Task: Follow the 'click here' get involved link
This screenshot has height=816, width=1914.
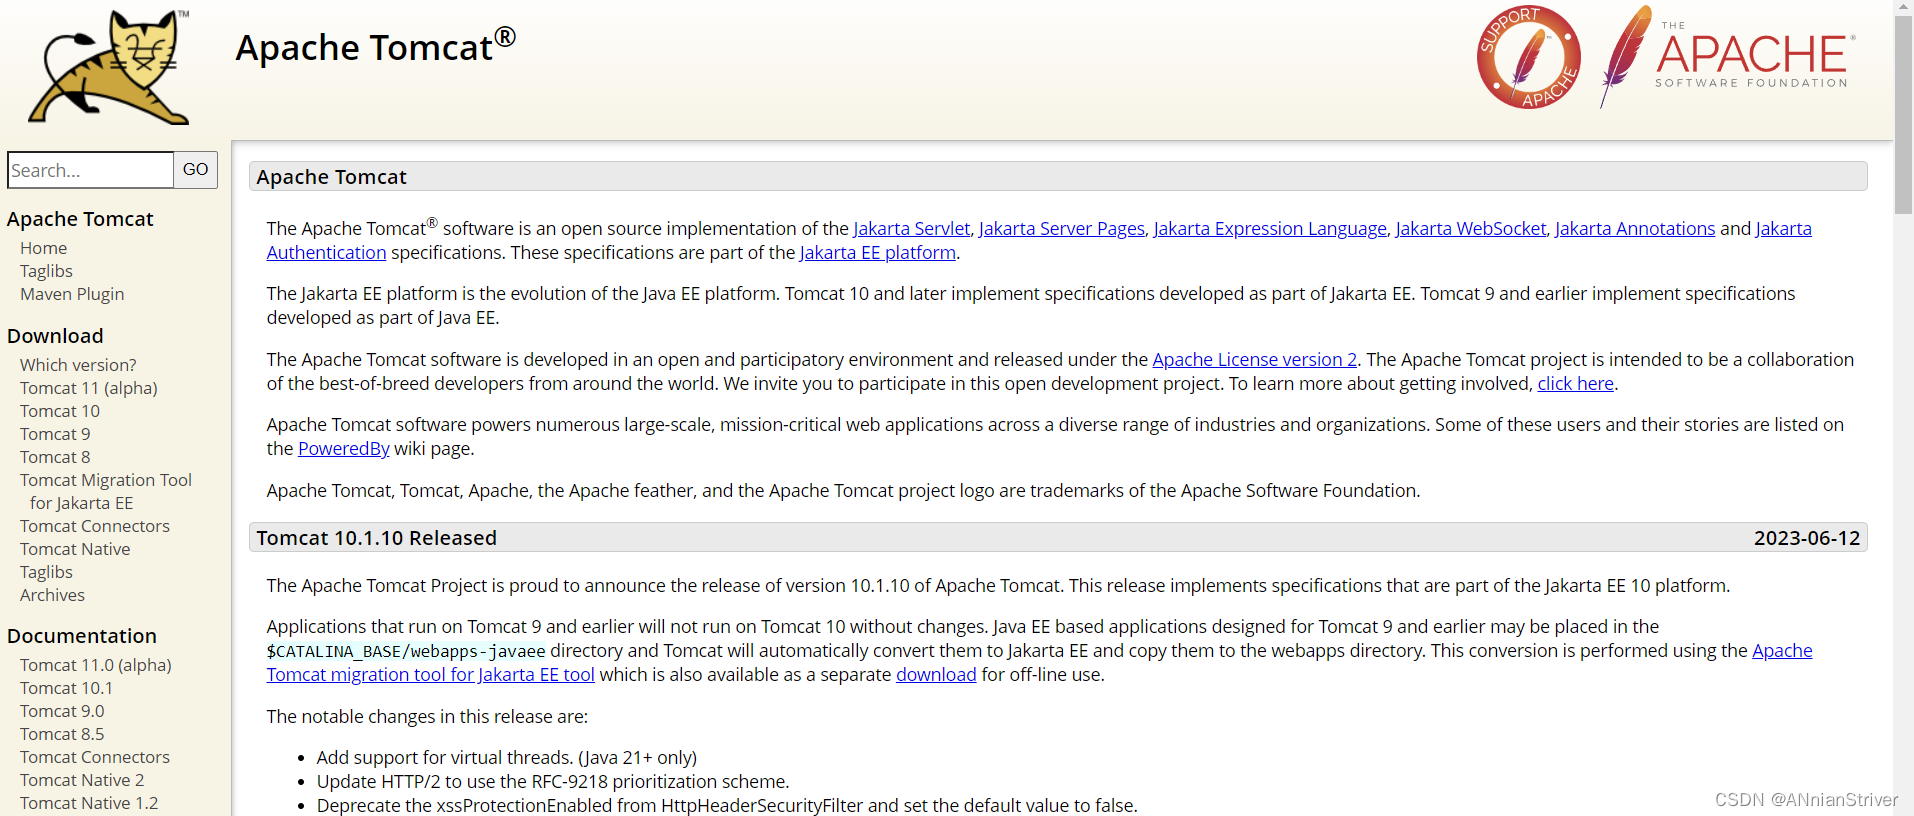Action: [x=1575, y=384]
